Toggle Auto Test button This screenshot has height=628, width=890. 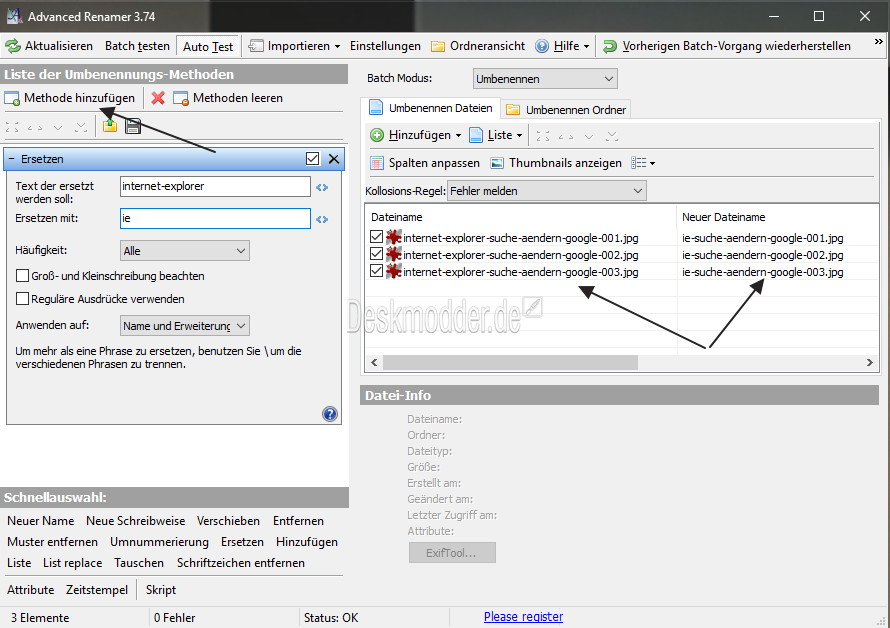(x=208, y=47)
